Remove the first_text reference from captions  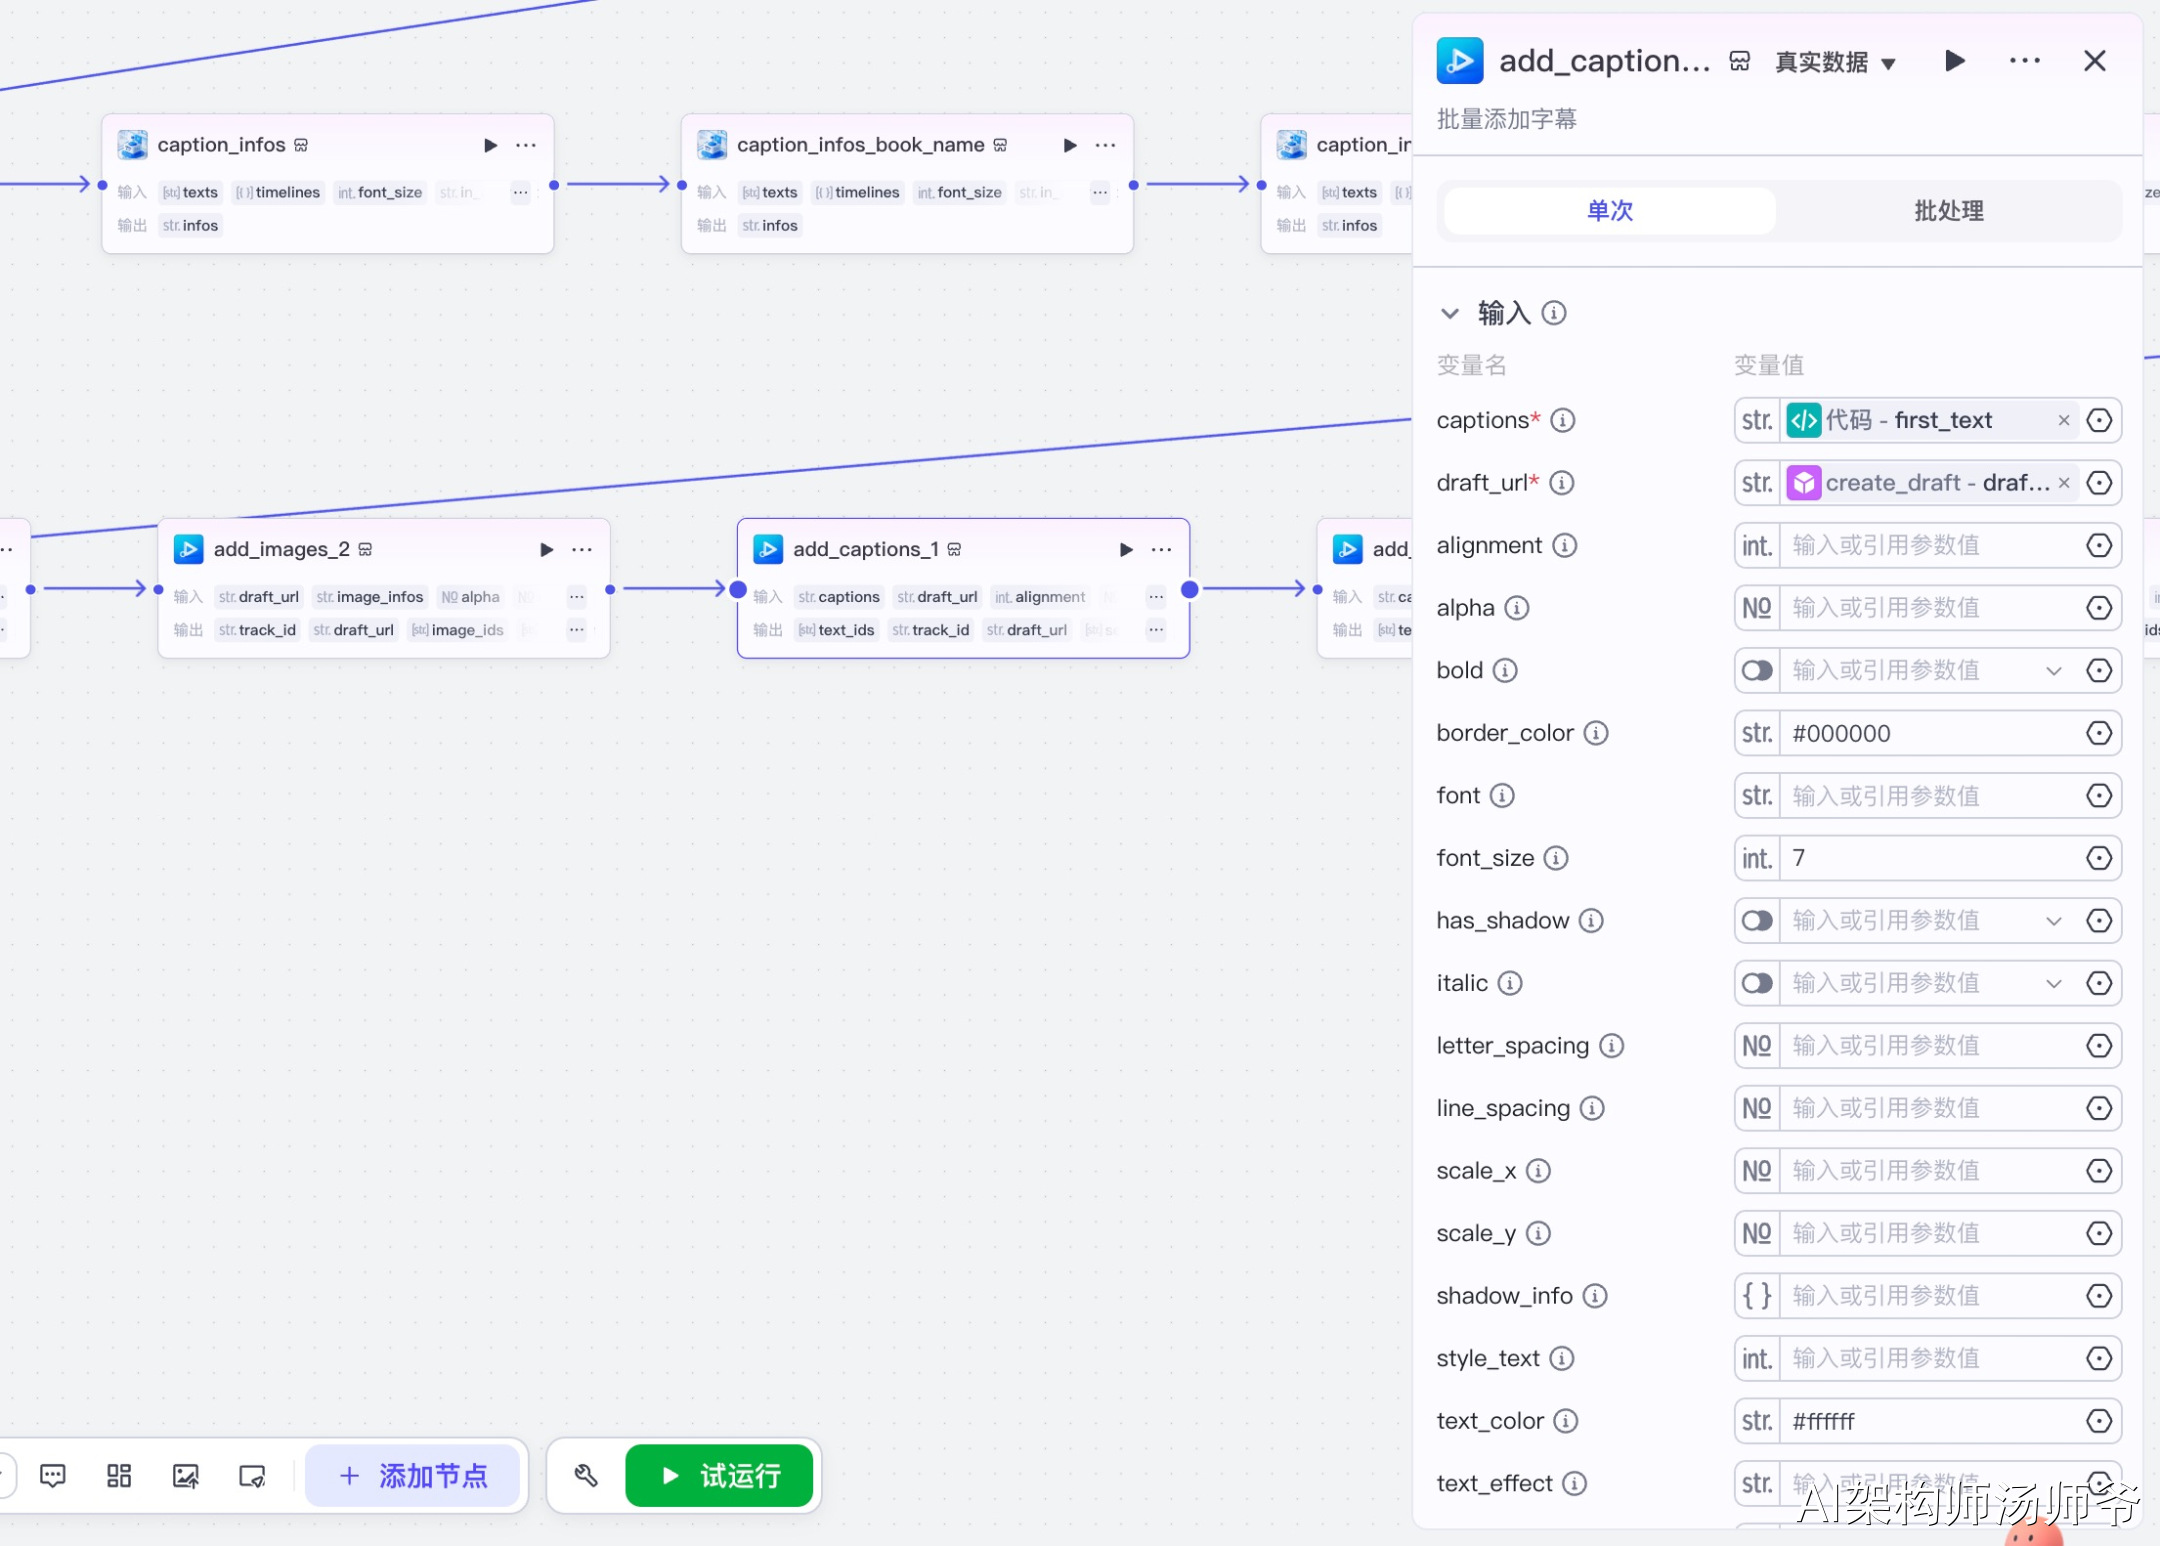point(2063,421)
